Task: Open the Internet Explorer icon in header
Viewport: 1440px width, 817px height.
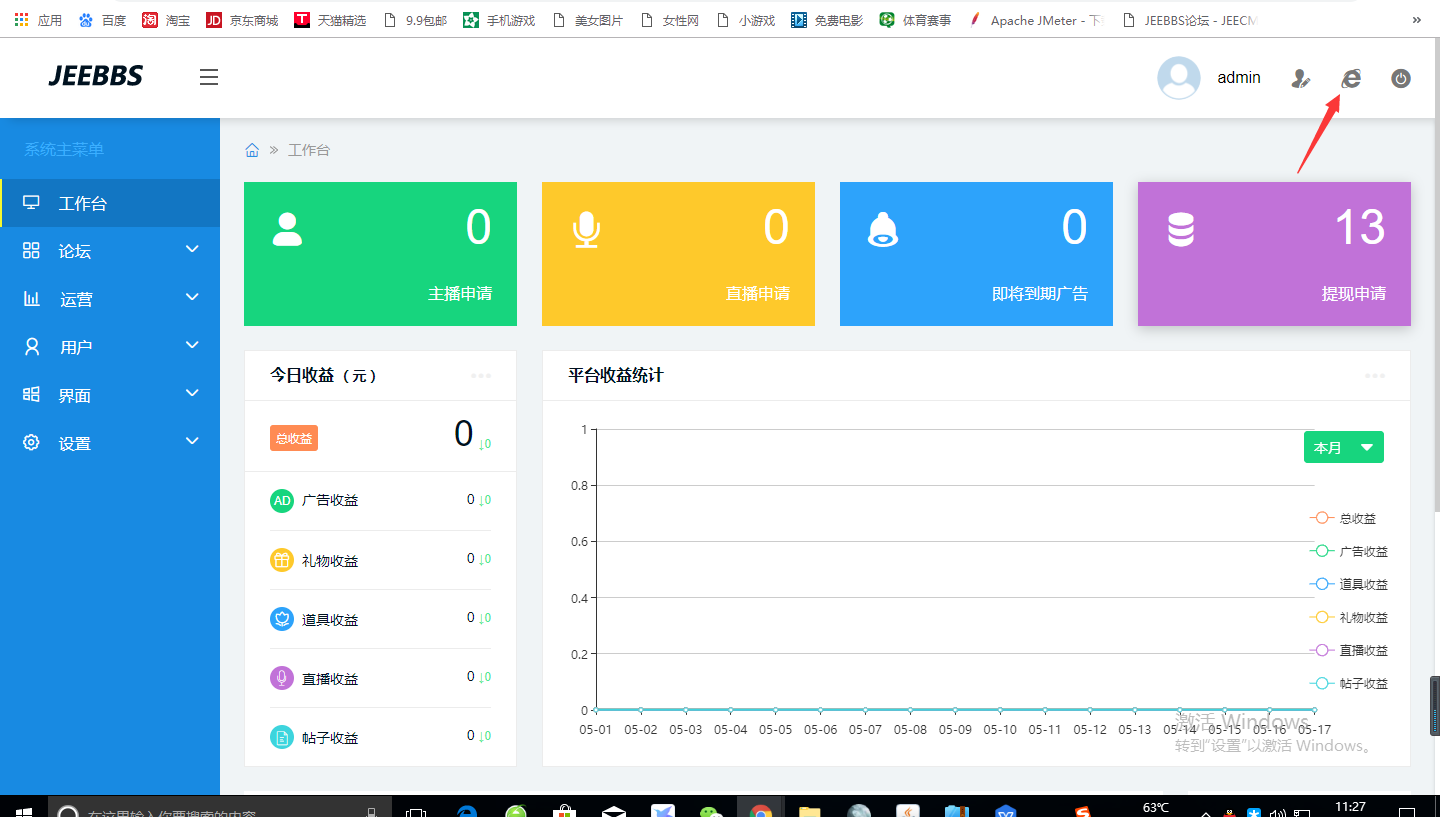Action: (1351, 78)
